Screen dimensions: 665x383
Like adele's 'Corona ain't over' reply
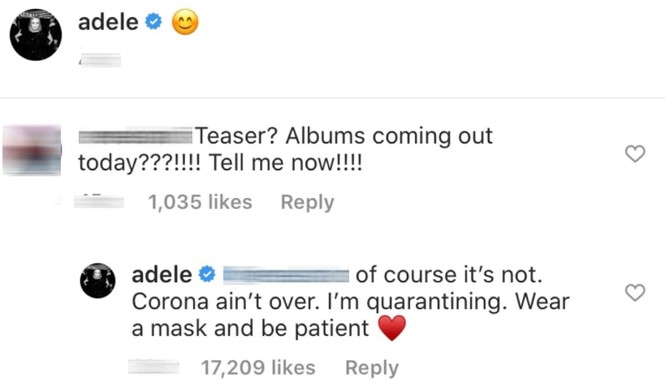635,293
